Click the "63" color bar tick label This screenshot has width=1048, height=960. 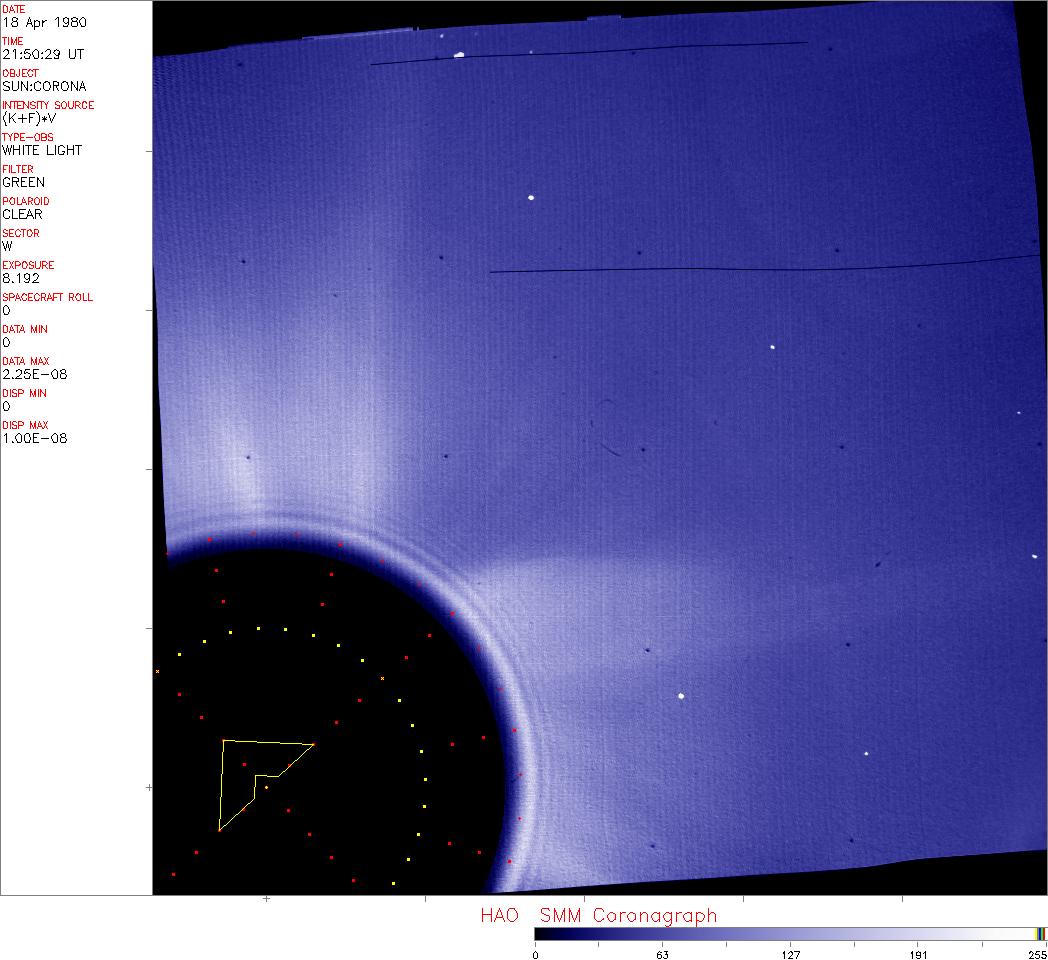(x=661, y=954)
